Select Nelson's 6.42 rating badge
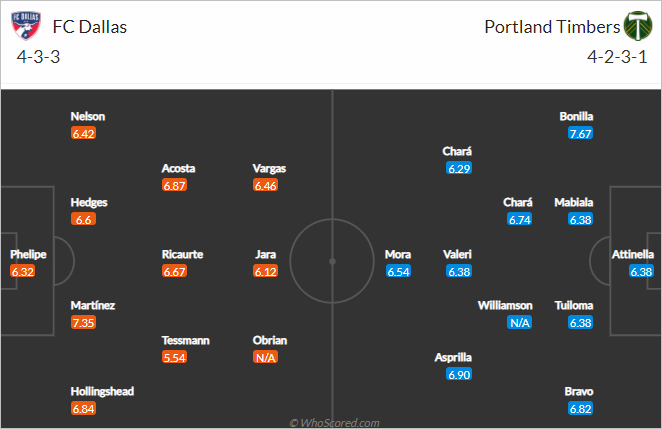662x429 pixels. pyautogui.click(x=84, y=133)
